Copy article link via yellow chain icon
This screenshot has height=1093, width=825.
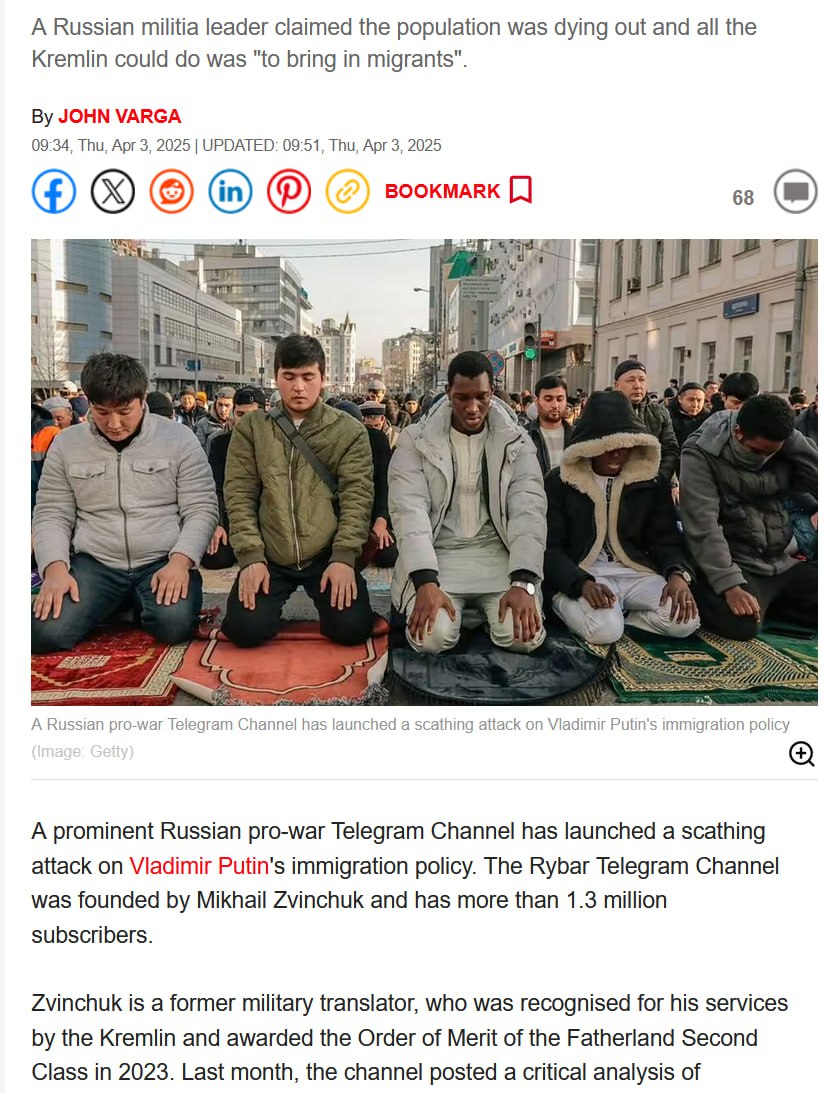coord(348,191)
